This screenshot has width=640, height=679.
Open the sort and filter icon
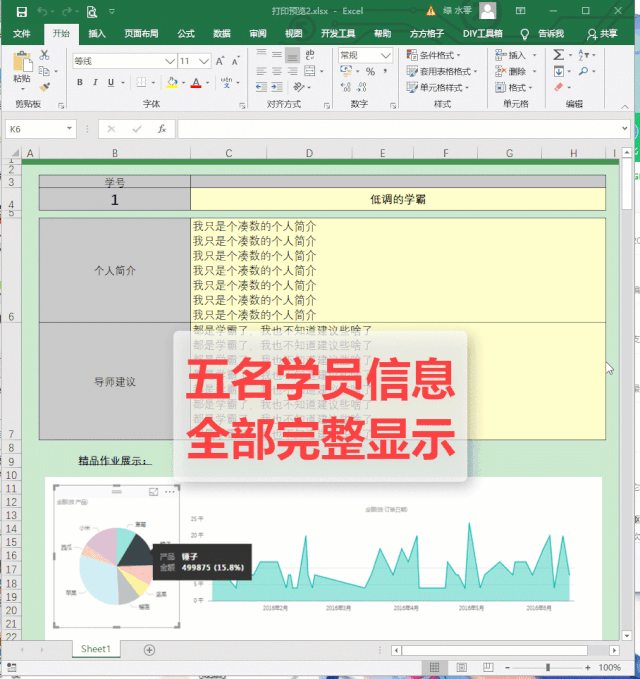[x=583, y=55]
